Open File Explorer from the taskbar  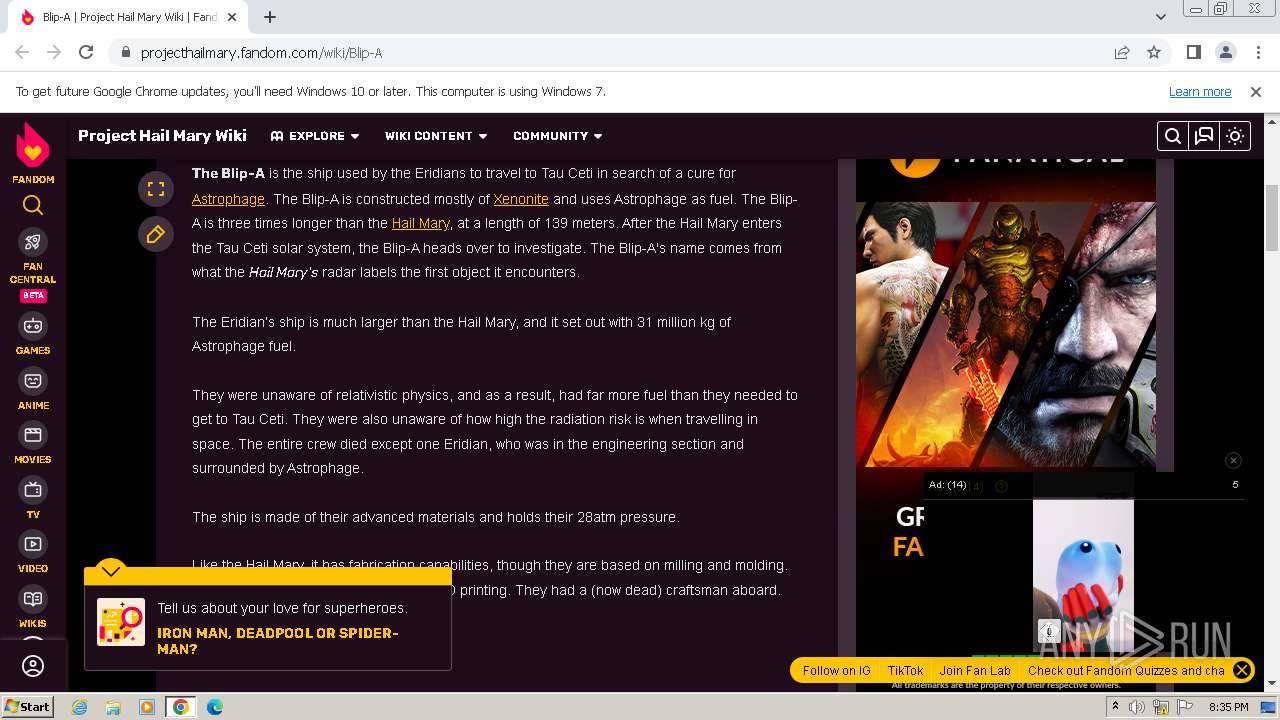click(x=113, y=707)
